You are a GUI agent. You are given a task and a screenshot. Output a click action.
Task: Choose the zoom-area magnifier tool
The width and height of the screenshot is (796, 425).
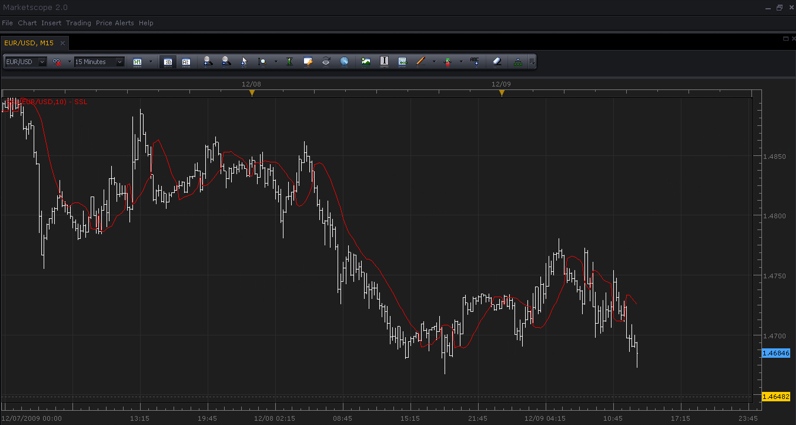click(262, 62)
